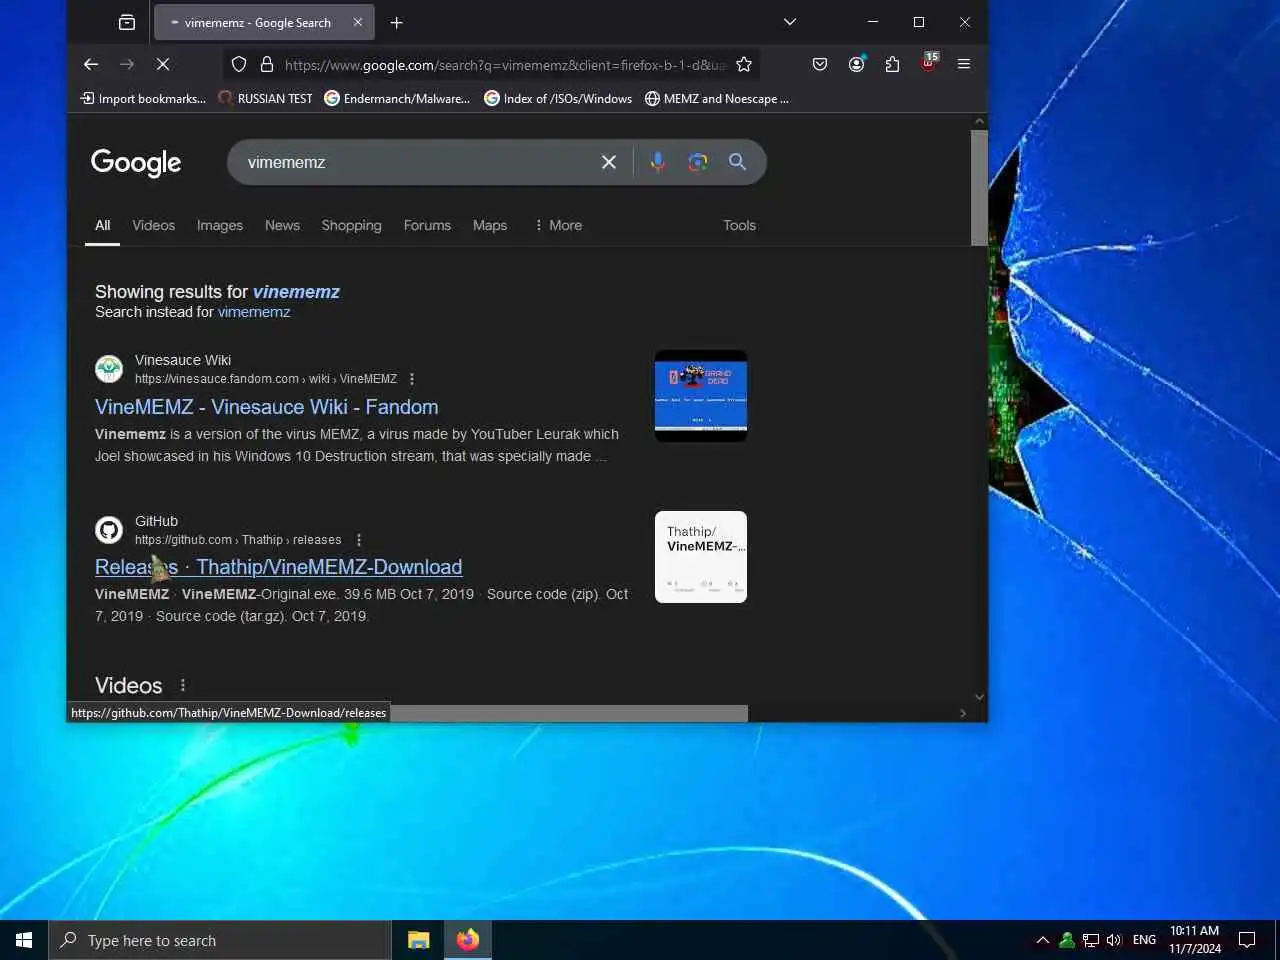This screenshot has height=960, width=1280.
Task: Open Action Center notifications icon
Action: coord(1247,940)
